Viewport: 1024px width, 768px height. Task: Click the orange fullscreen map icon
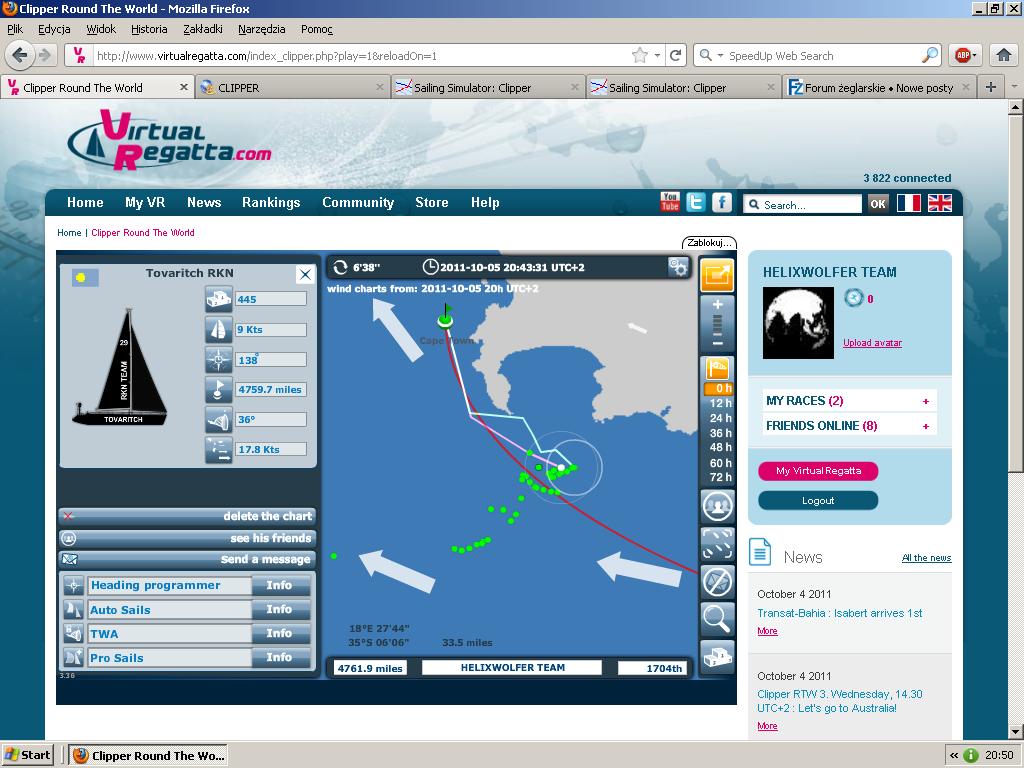[x=717, y=274]
